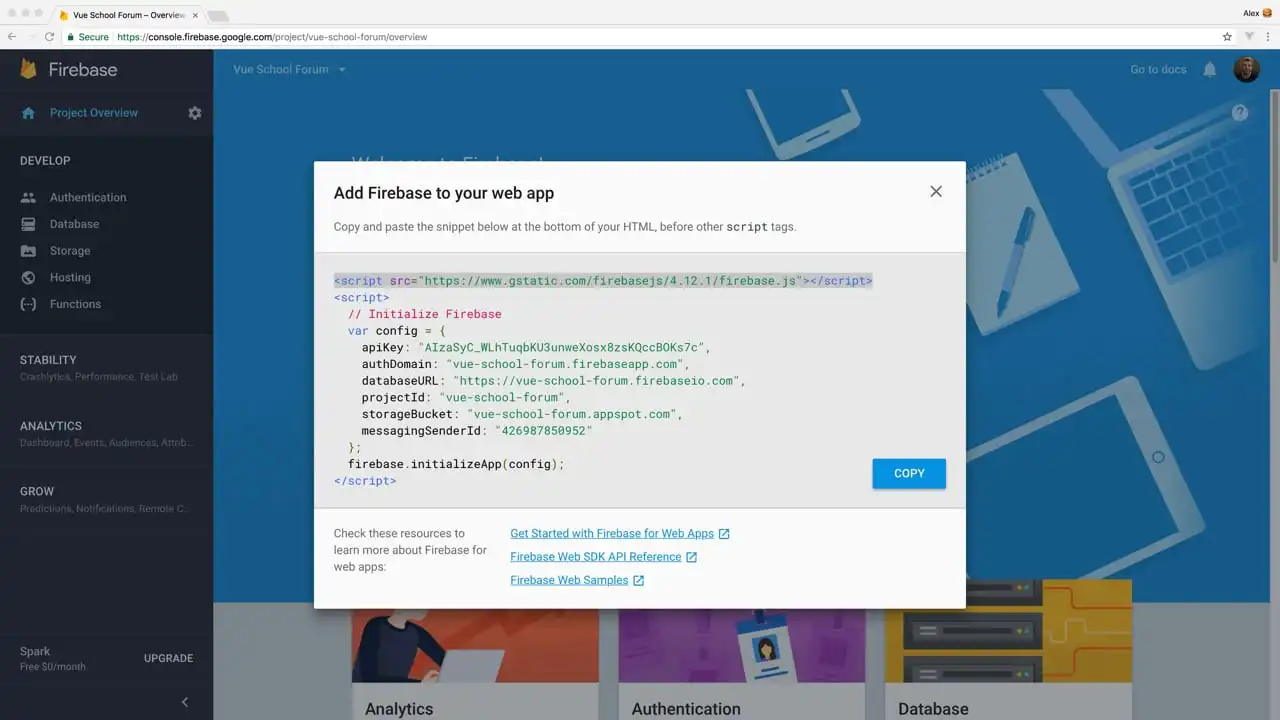Click browser back arrow
The width and height of the screenshot is (1280, 720).
(12, 37)
